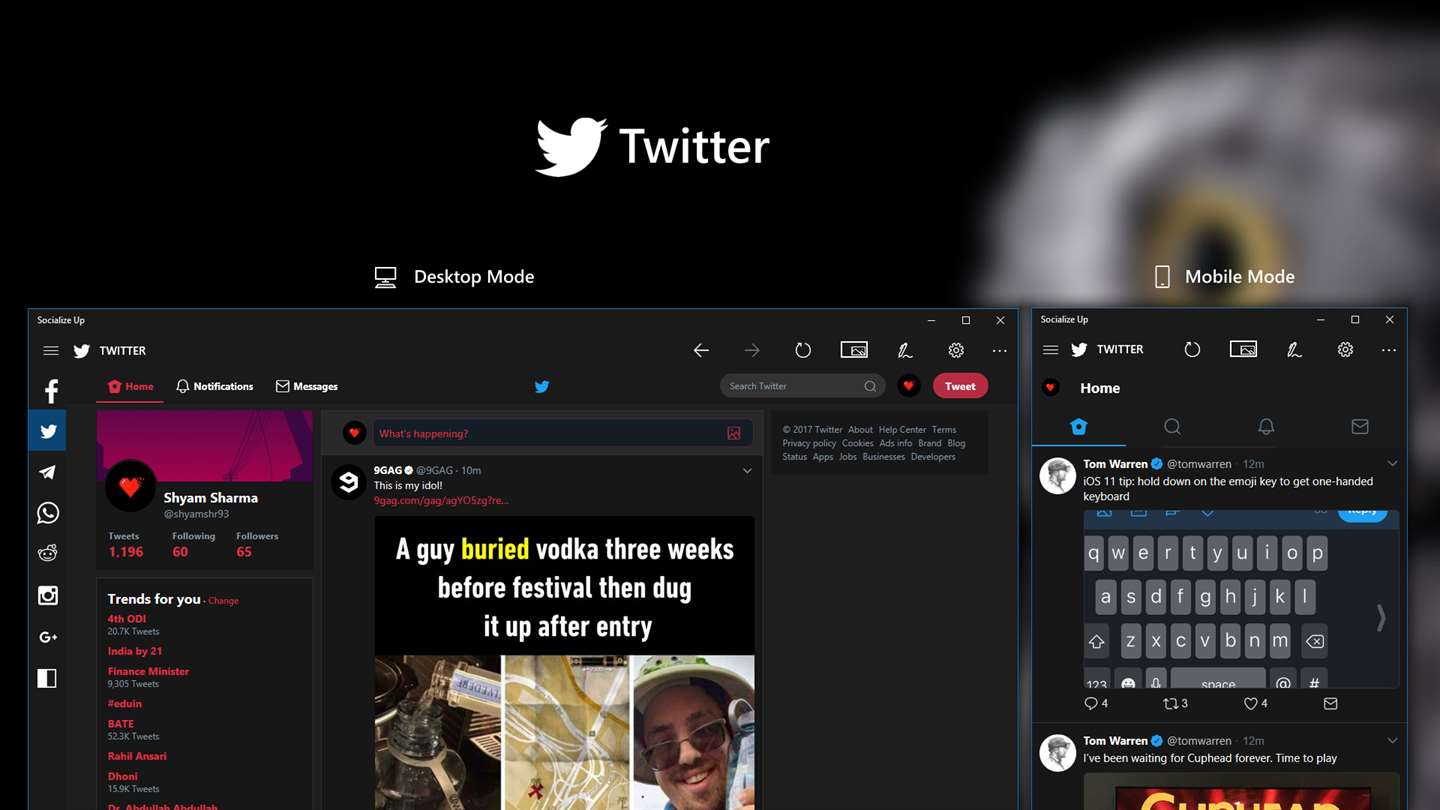Open more options in mobile window
1440x810 pixels.
click(1389, 350)
